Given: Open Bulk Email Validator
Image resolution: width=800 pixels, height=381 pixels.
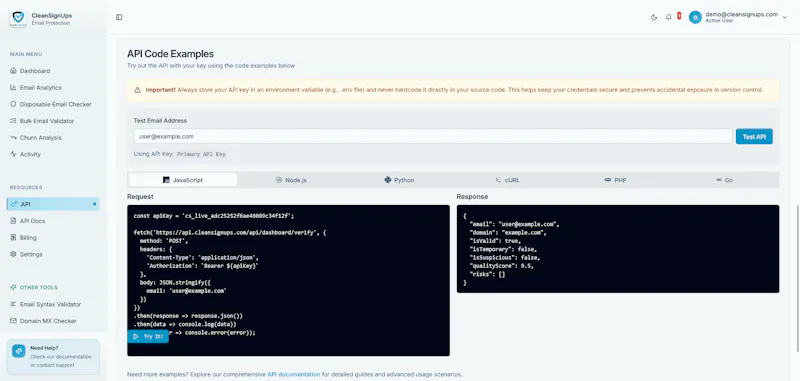Looking at the screenshot, I should pos(53,121).
